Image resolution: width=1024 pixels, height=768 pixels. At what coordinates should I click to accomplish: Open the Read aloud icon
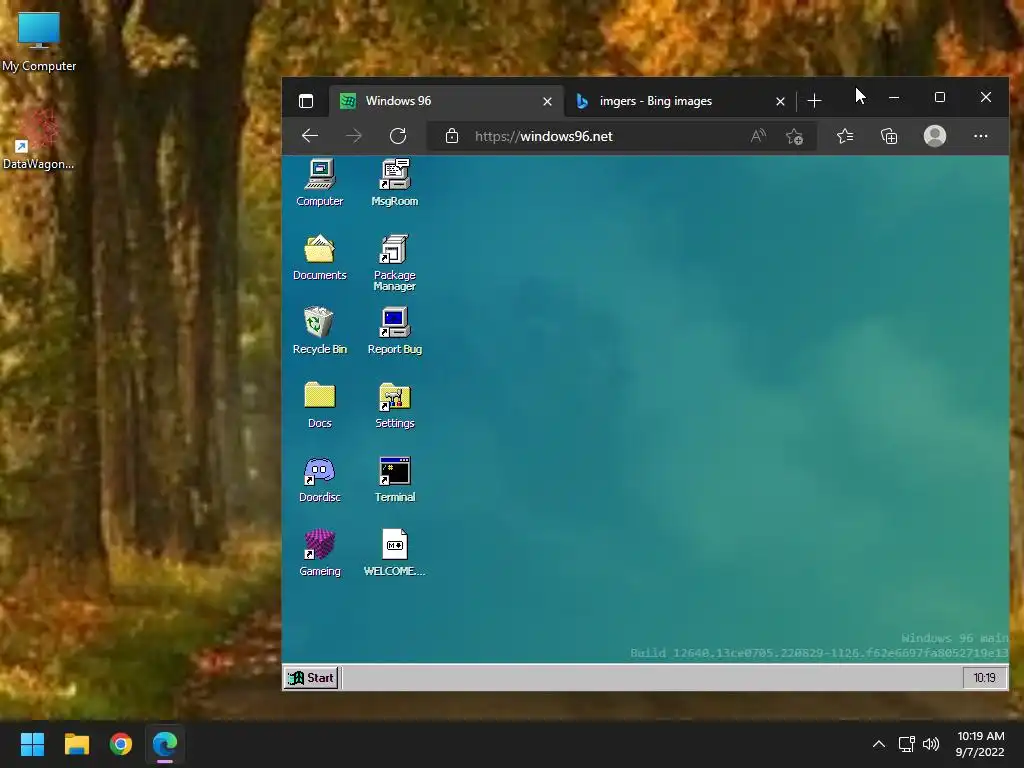(x=758, y=136)
